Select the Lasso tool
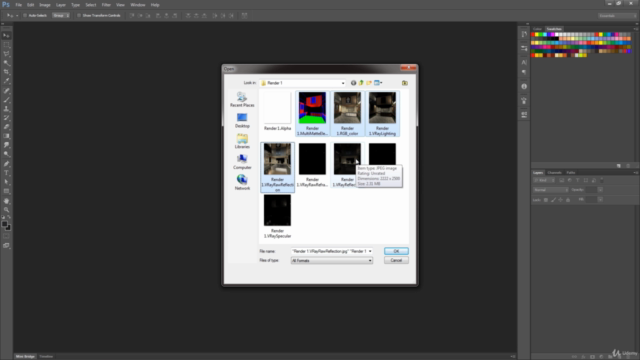Viewport: 640px width, 360px height. 6,54
